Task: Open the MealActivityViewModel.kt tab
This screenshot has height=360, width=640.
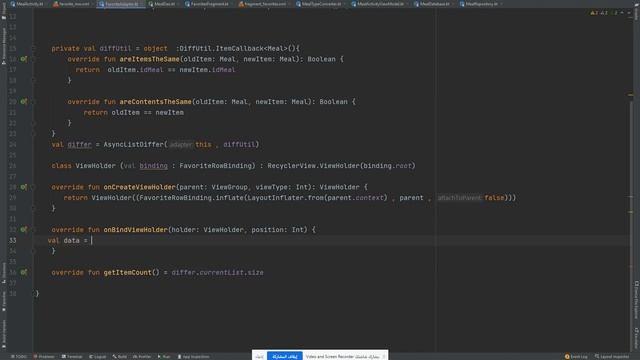Action: (x=378, y=4)
